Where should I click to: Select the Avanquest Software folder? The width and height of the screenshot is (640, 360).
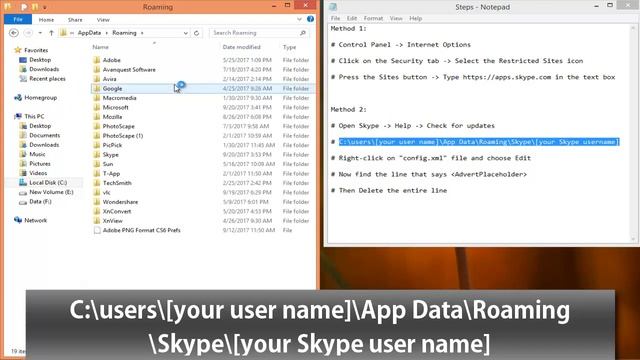coord(129,69)
